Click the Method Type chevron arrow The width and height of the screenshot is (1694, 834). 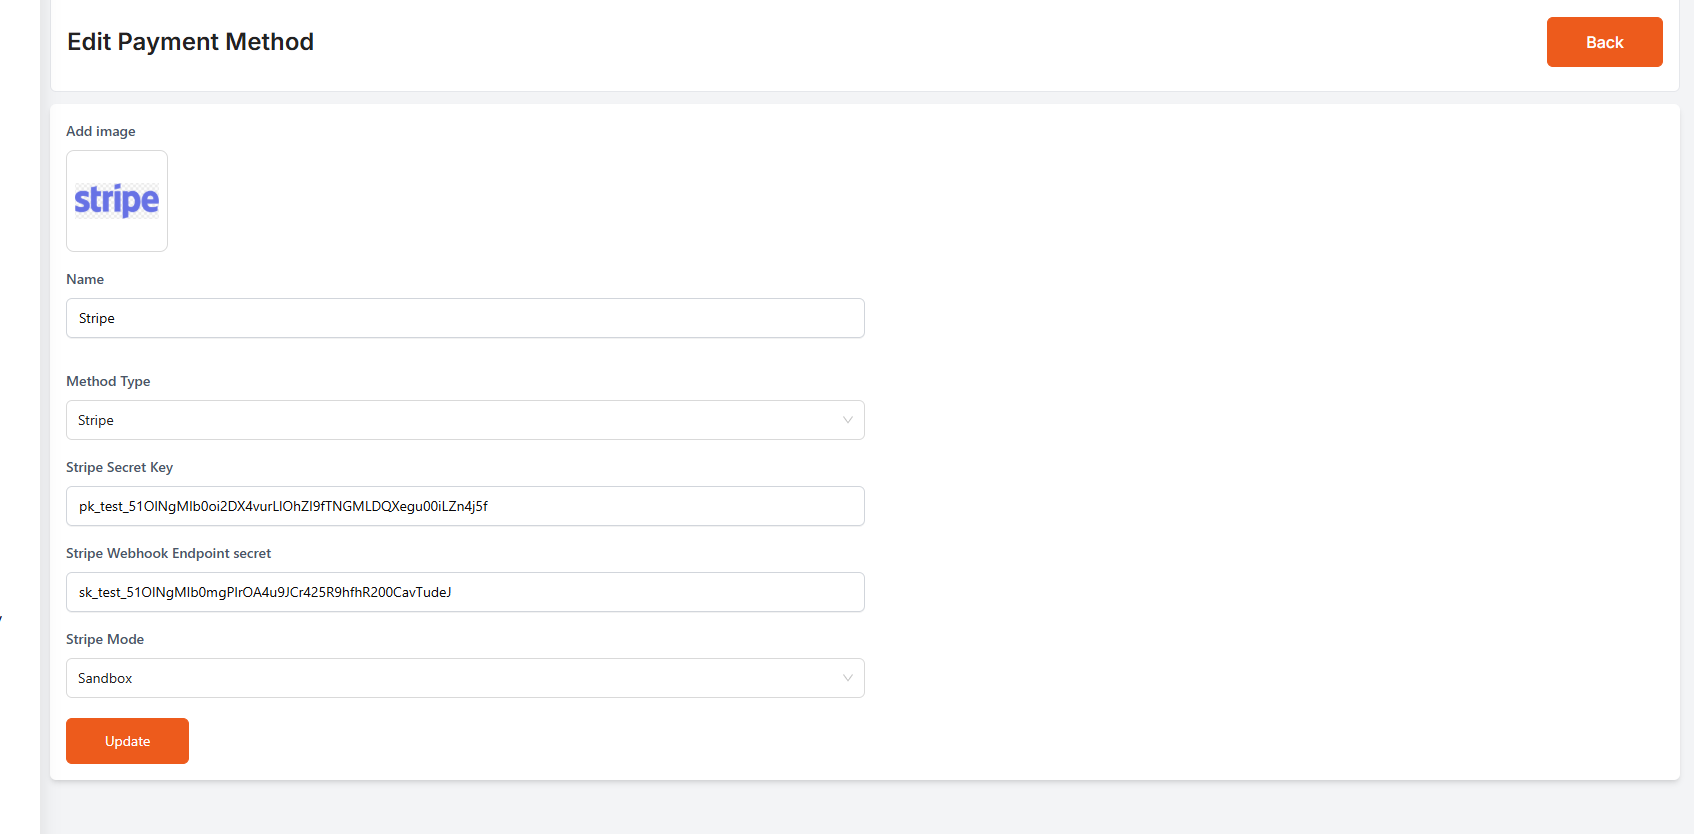(x=847, y=420)
